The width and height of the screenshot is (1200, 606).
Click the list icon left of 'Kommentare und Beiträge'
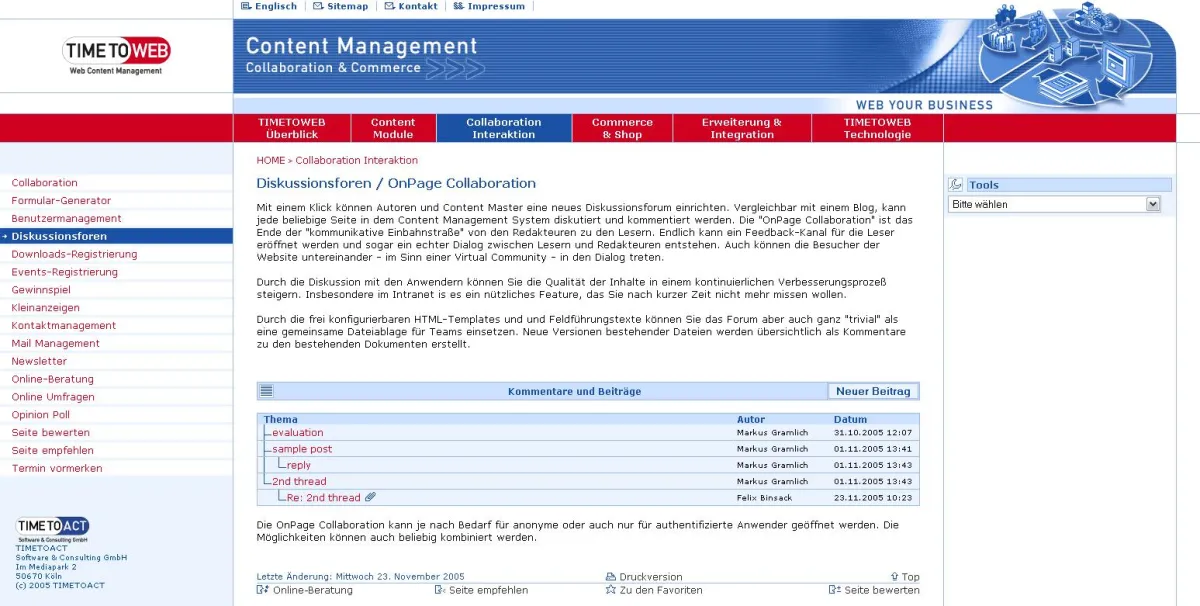[265, 390]
